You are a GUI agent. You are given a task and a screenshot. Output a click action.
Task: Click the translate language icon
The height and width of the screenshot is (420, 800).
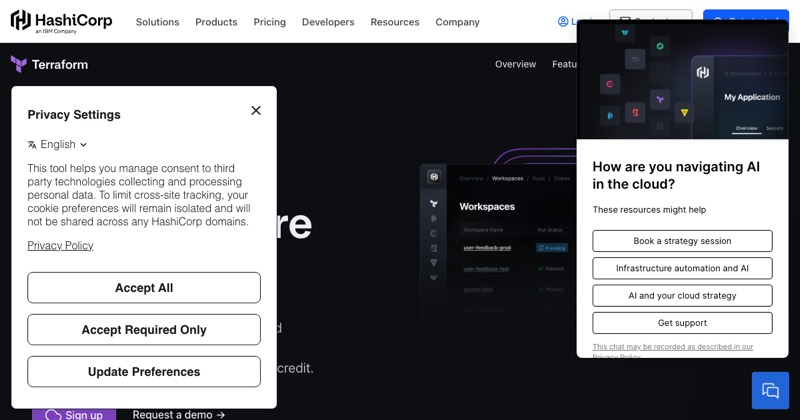point(32,145)
